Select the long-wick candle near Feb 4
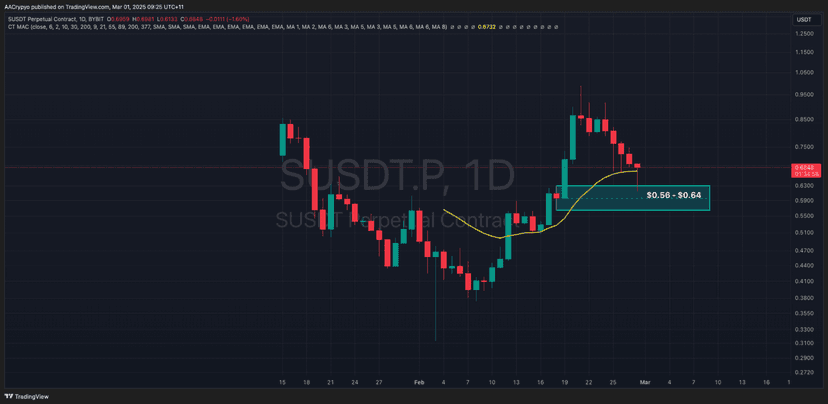The height and width of the screenshot is (404, 828). 436,296
